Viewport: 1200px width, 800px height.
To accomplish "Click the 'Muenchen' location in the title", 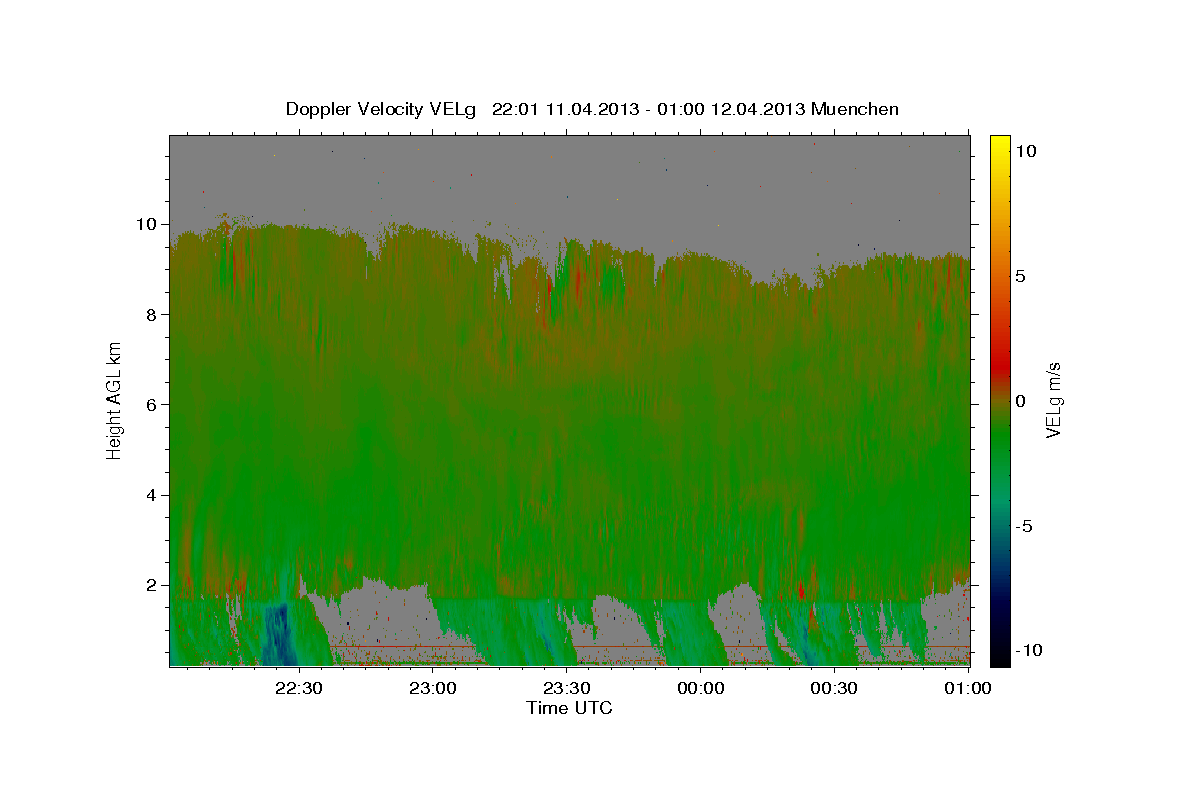I will 855,109.
